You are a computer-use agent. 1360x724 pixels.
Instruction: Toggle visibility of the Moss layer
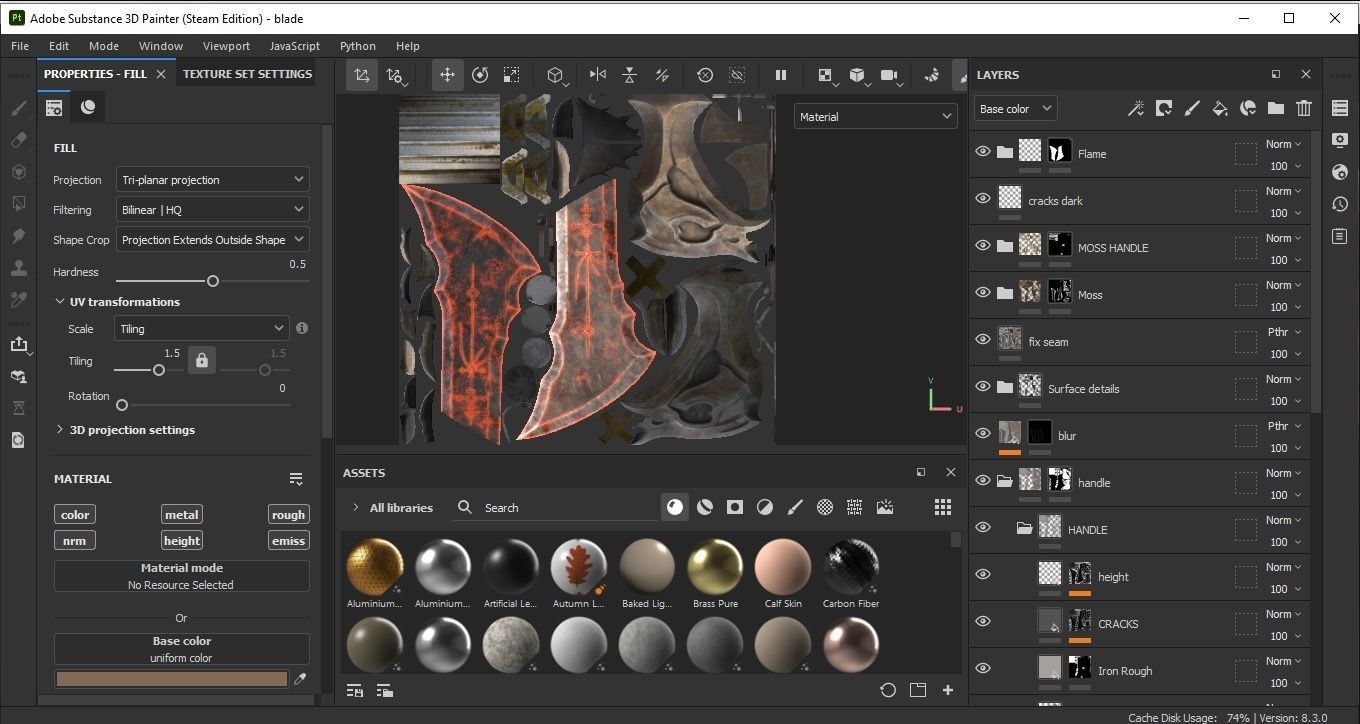pos(983,293)
